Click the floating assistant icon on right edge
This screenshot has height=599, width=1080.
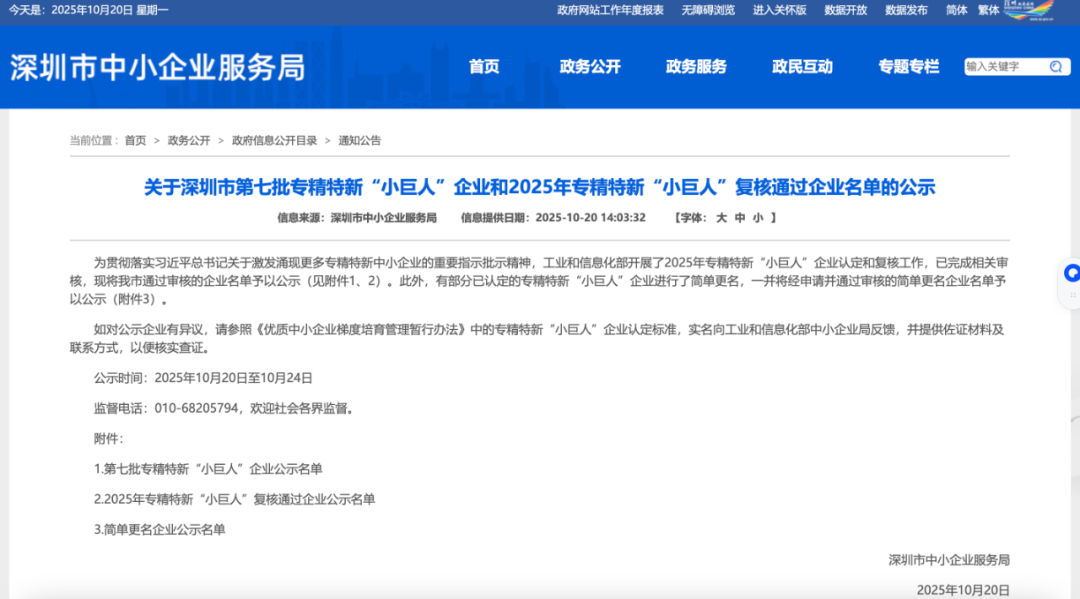1071,272
